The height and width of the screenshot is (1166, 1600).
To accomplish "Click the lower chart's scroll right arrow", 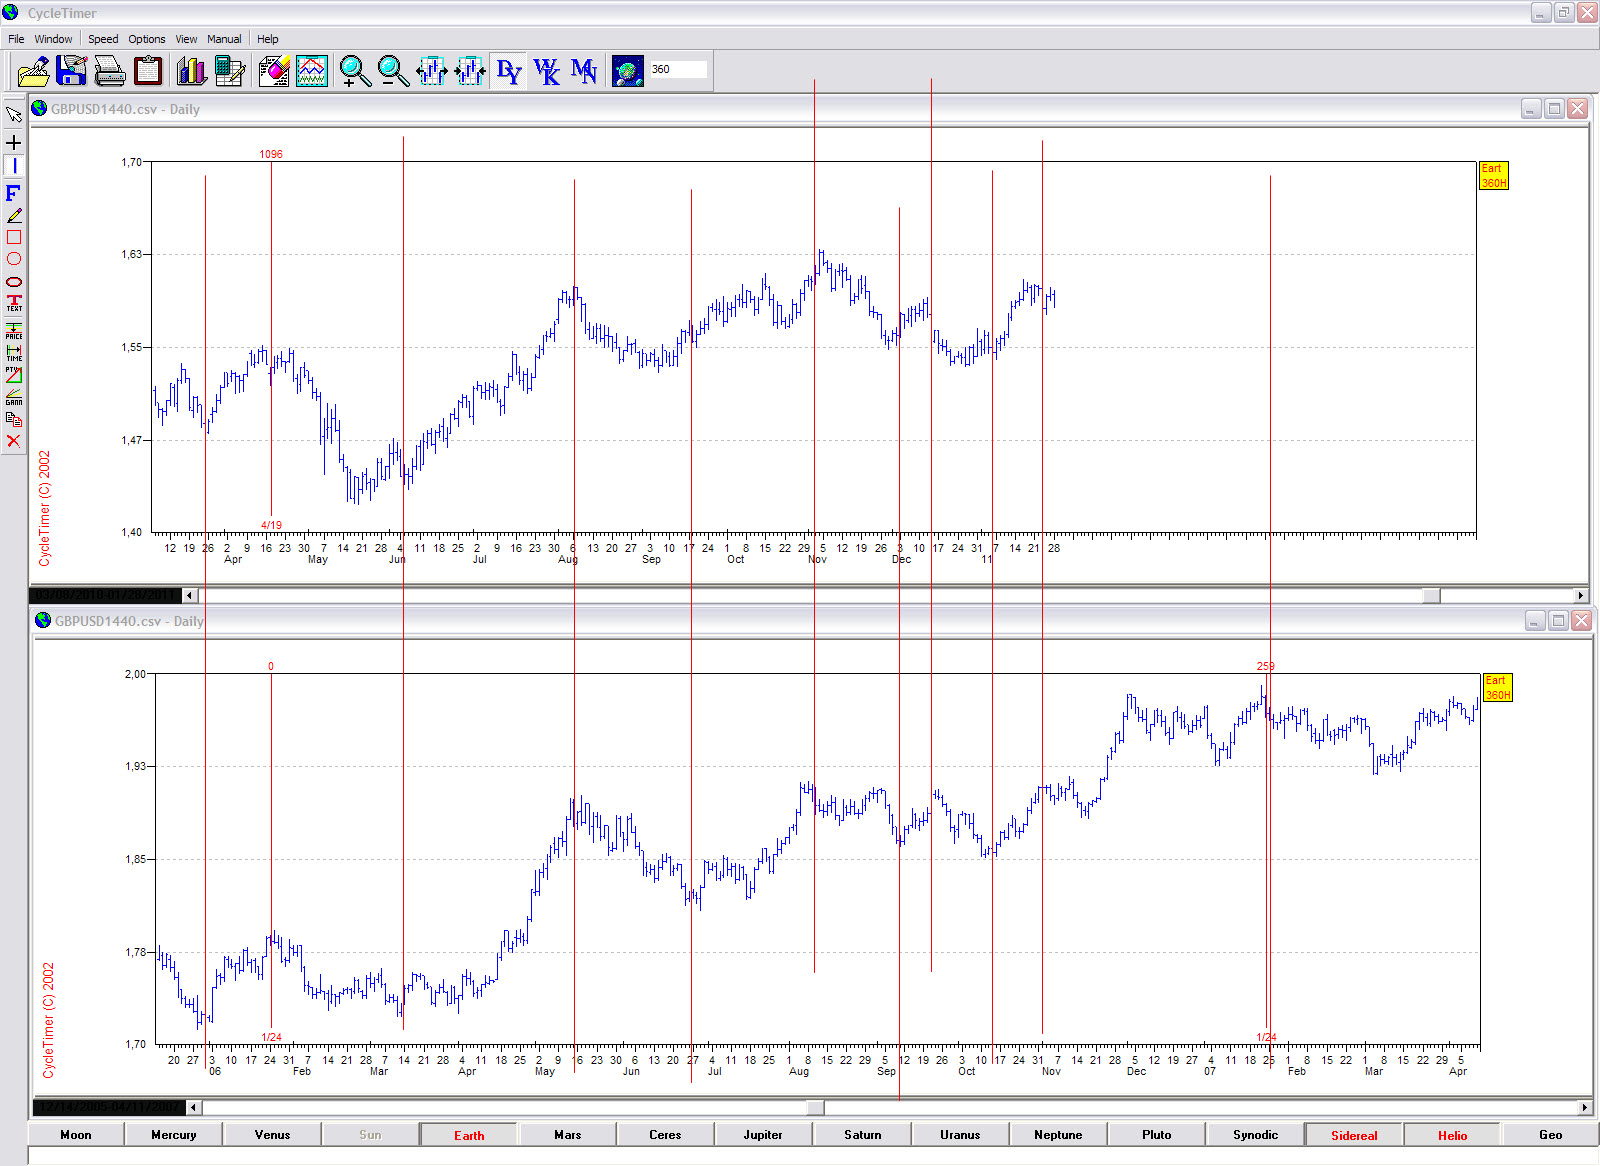I will [1584, 1108].
